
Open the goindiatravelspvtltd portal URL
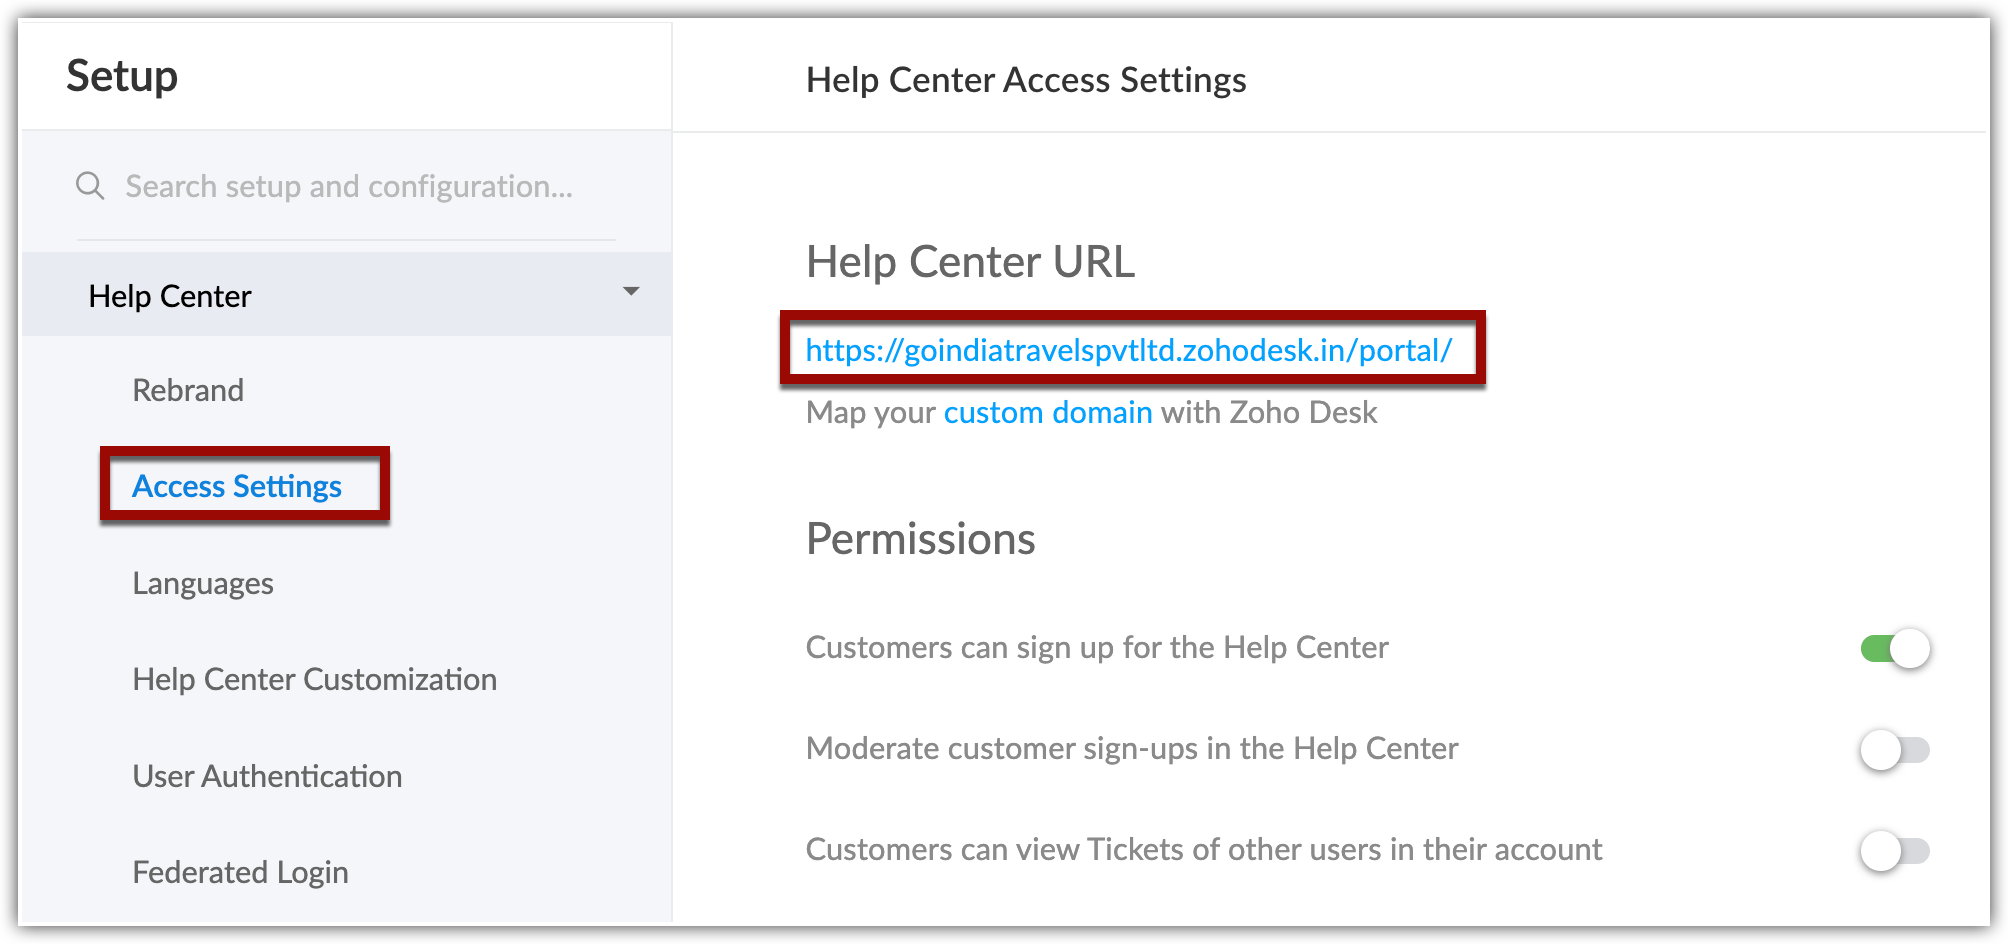click(1128, 350)
